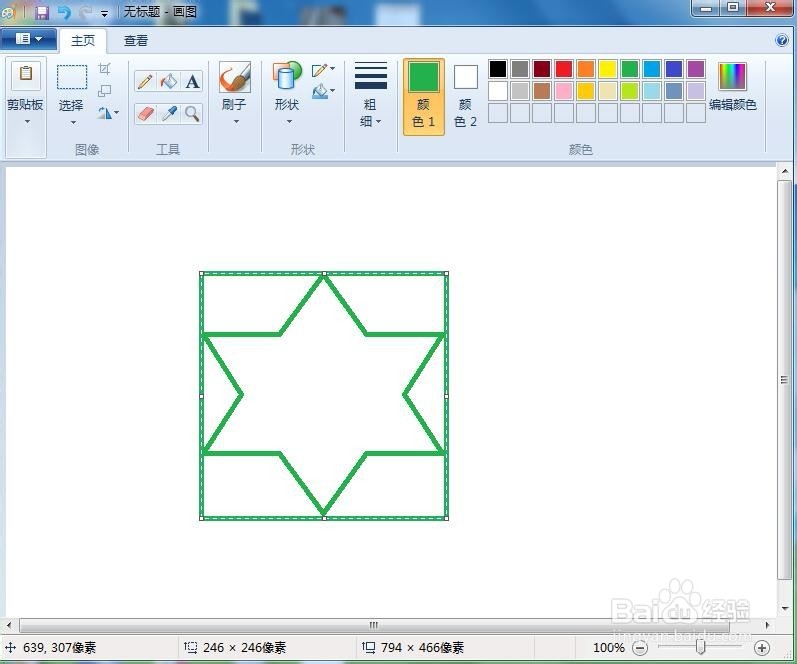Click the Shapes gallery icon
This screenshot has width=797, height=664.
point(287,76)
